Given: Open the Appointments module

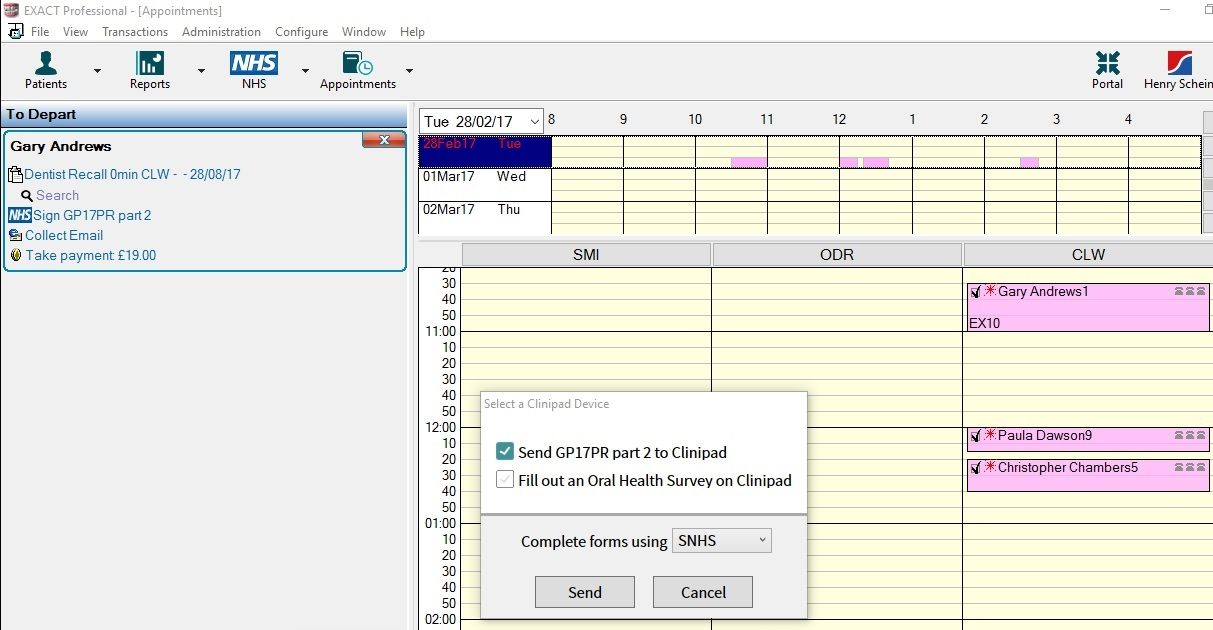Looking at the screenshot, I should pos(357,70).
